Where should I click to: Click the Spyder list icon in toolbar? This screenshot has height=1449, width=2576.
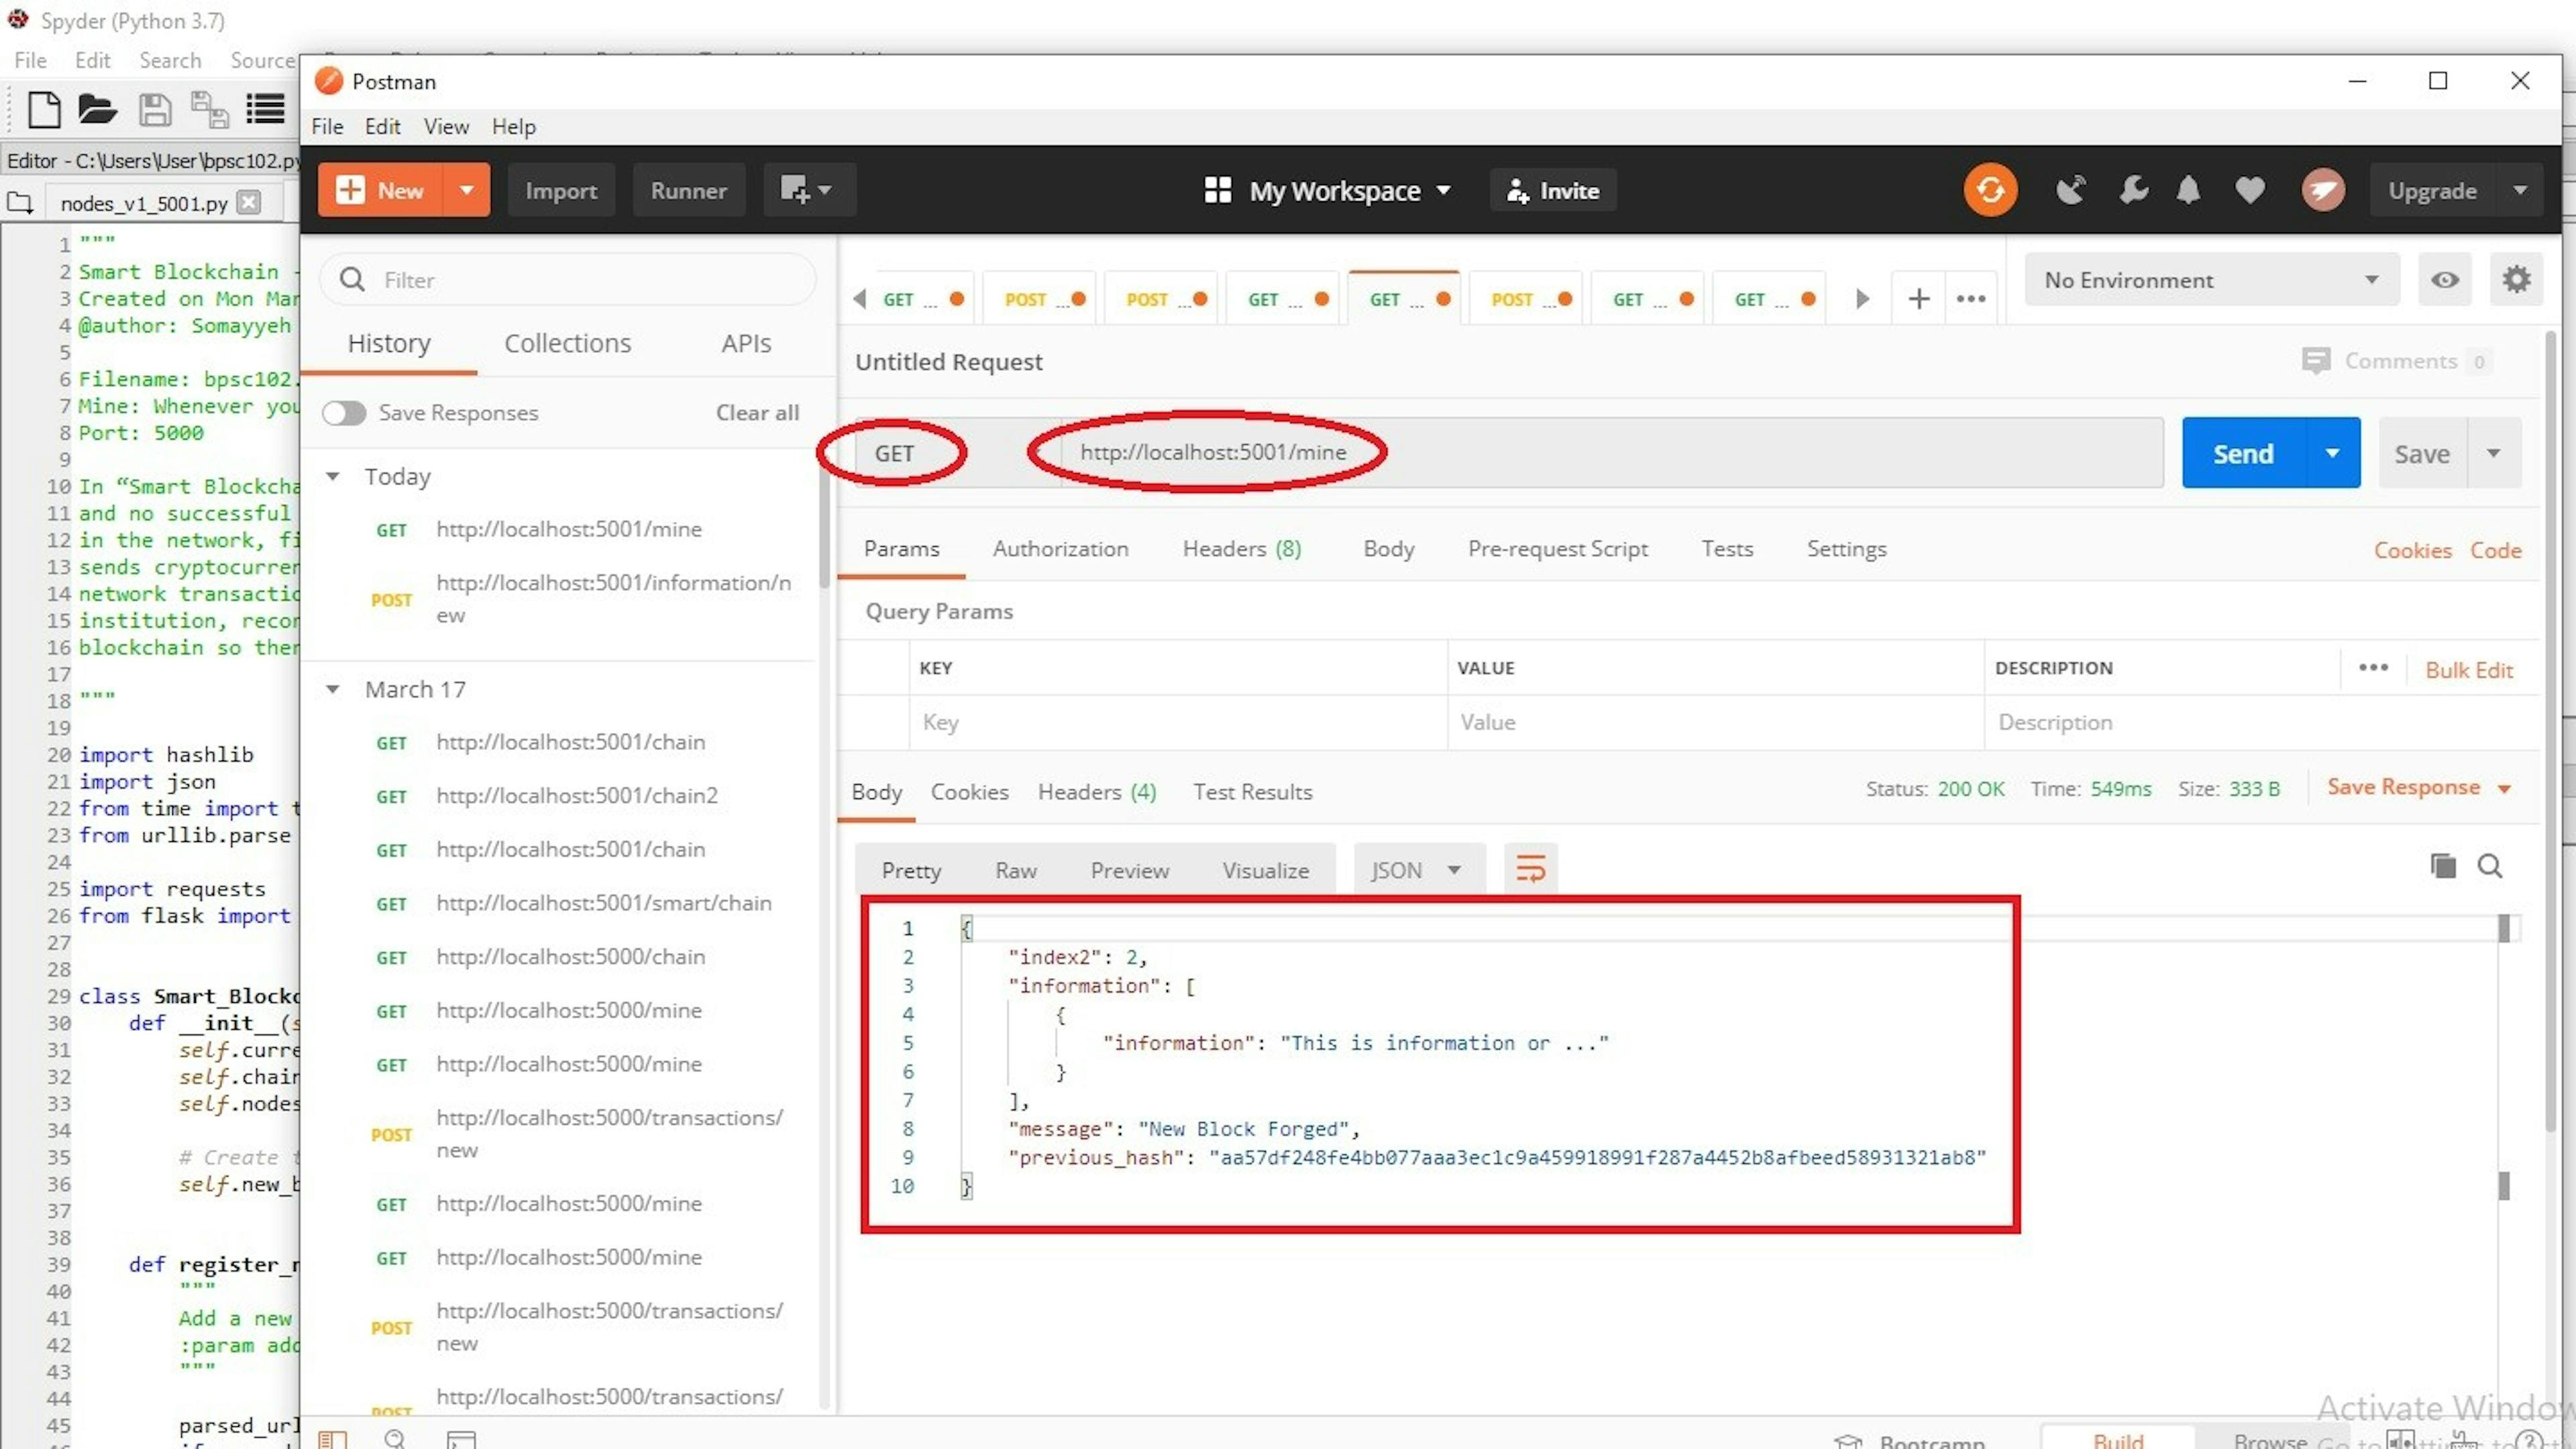pyautogui.click(x=265, y=108)
